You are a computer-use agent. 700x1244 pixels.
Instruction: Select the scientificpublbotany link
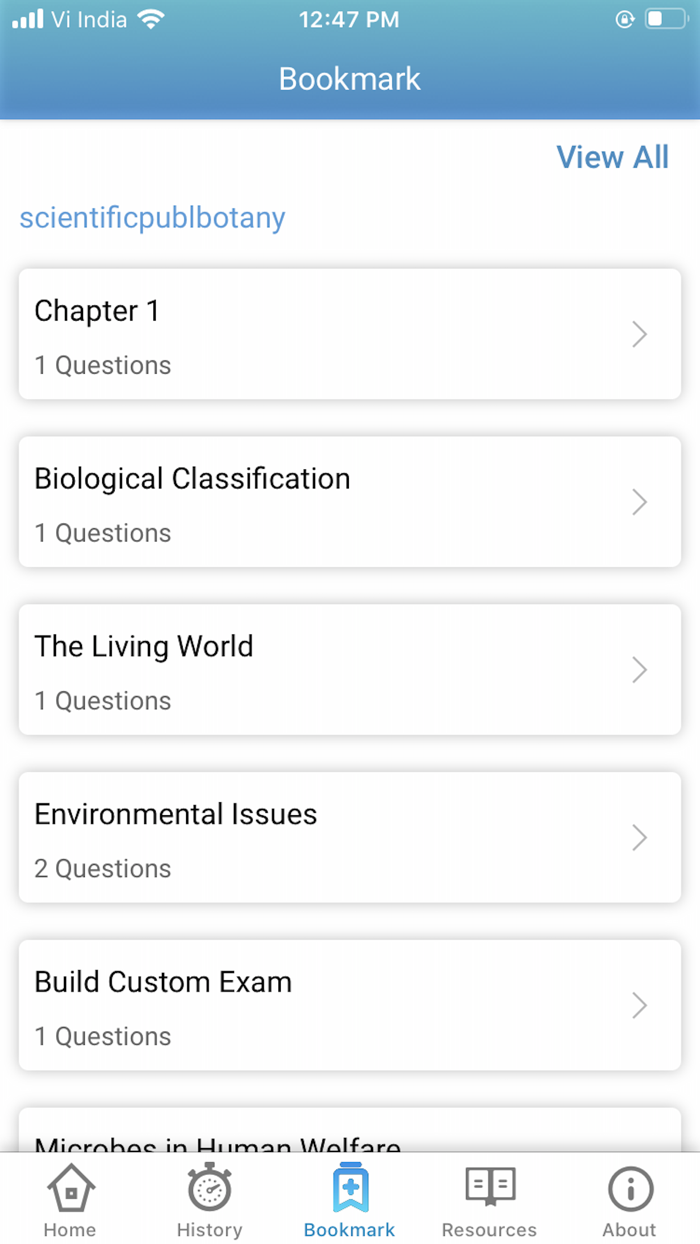point(152,217)
